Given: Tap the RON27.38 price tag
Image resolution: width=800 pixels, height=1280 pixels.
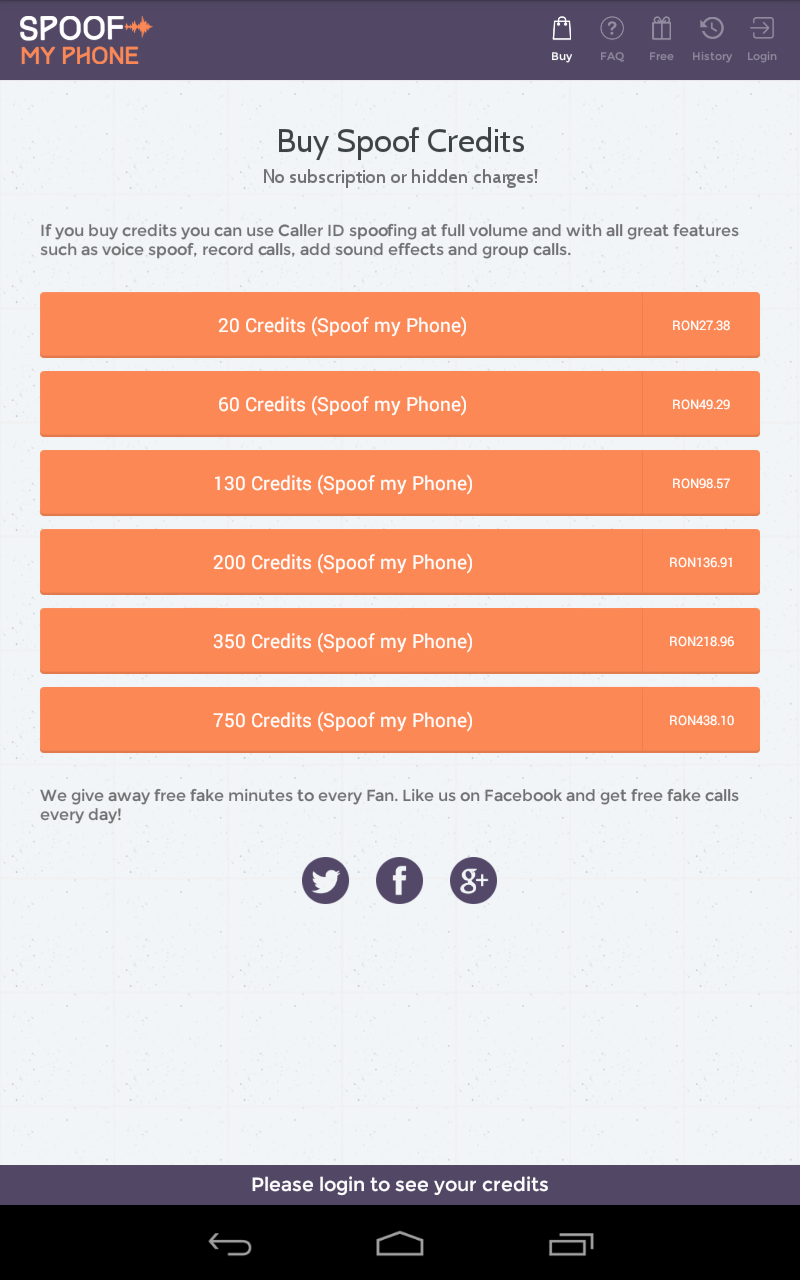Looking at the screenshot, I should click(701, 325).
